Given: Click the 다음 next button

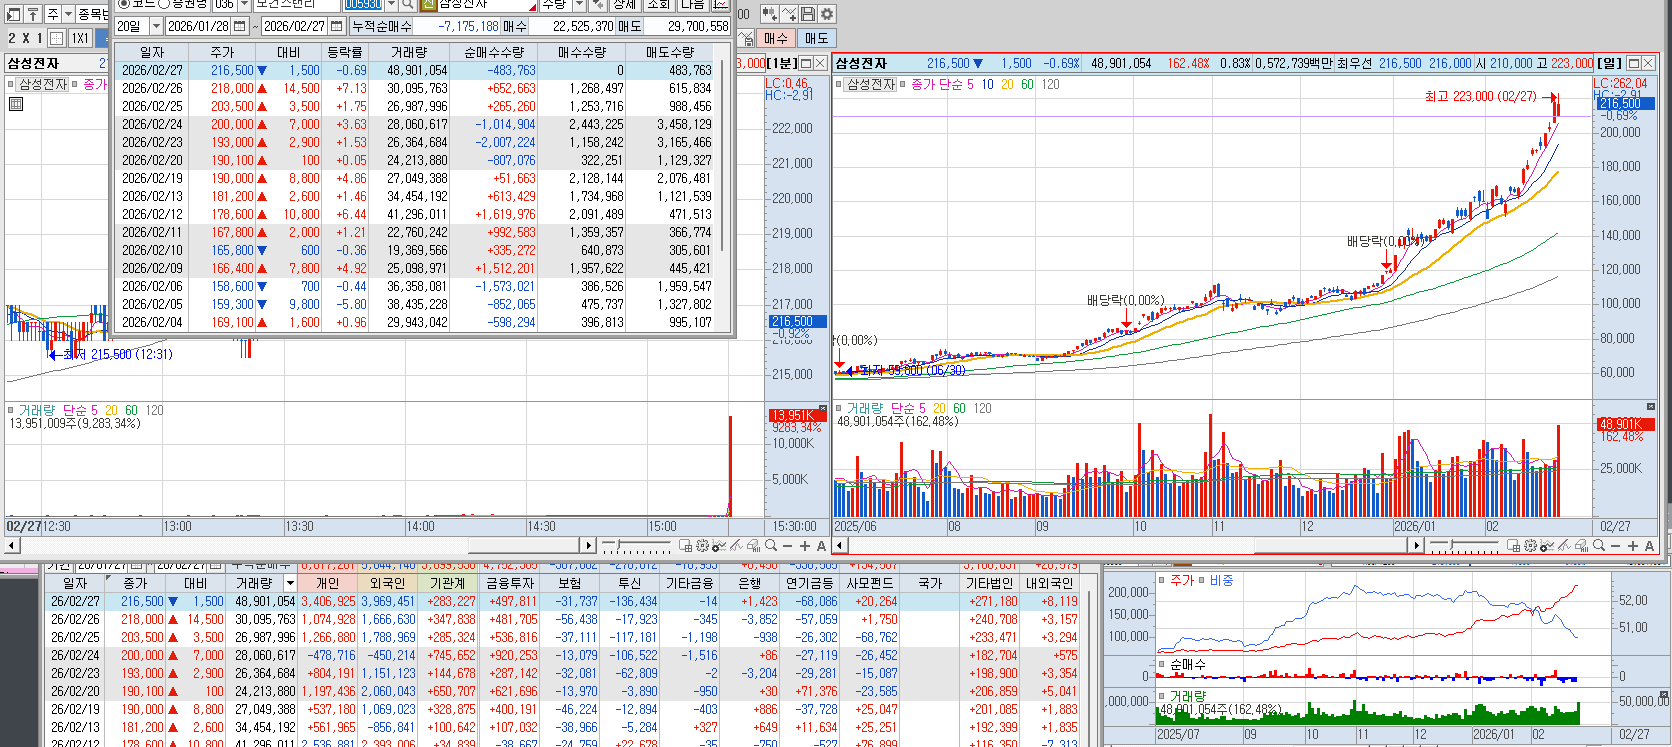Looking at the screenshot, I should (x=693, y=5).
